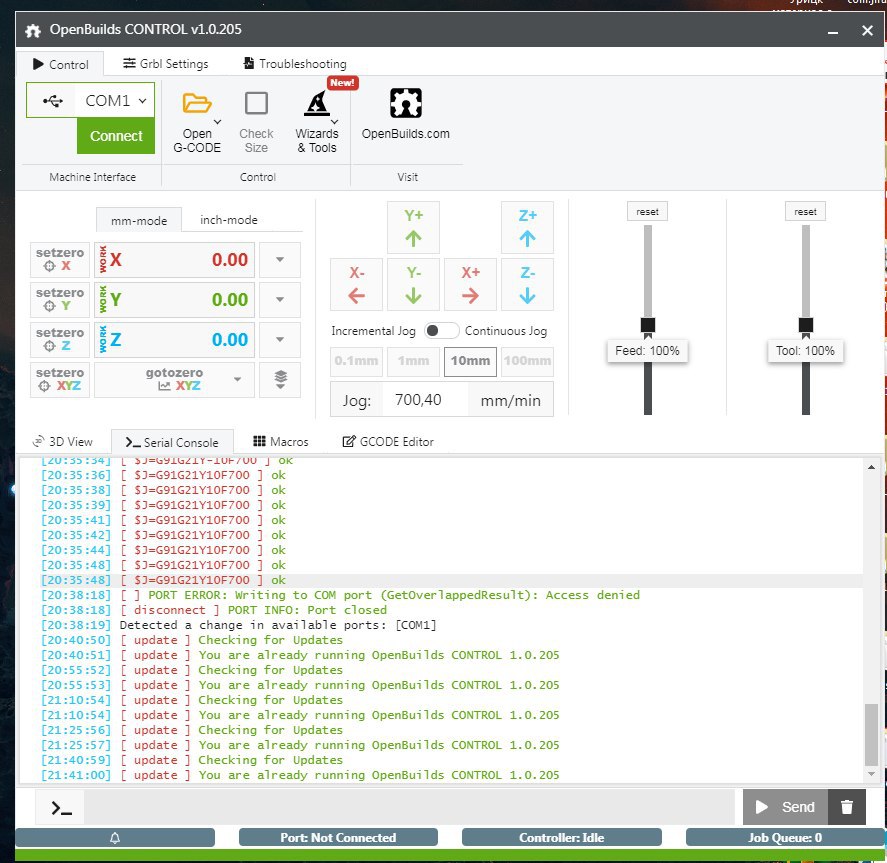Jog X+ with the right arrow

point(471,284)
